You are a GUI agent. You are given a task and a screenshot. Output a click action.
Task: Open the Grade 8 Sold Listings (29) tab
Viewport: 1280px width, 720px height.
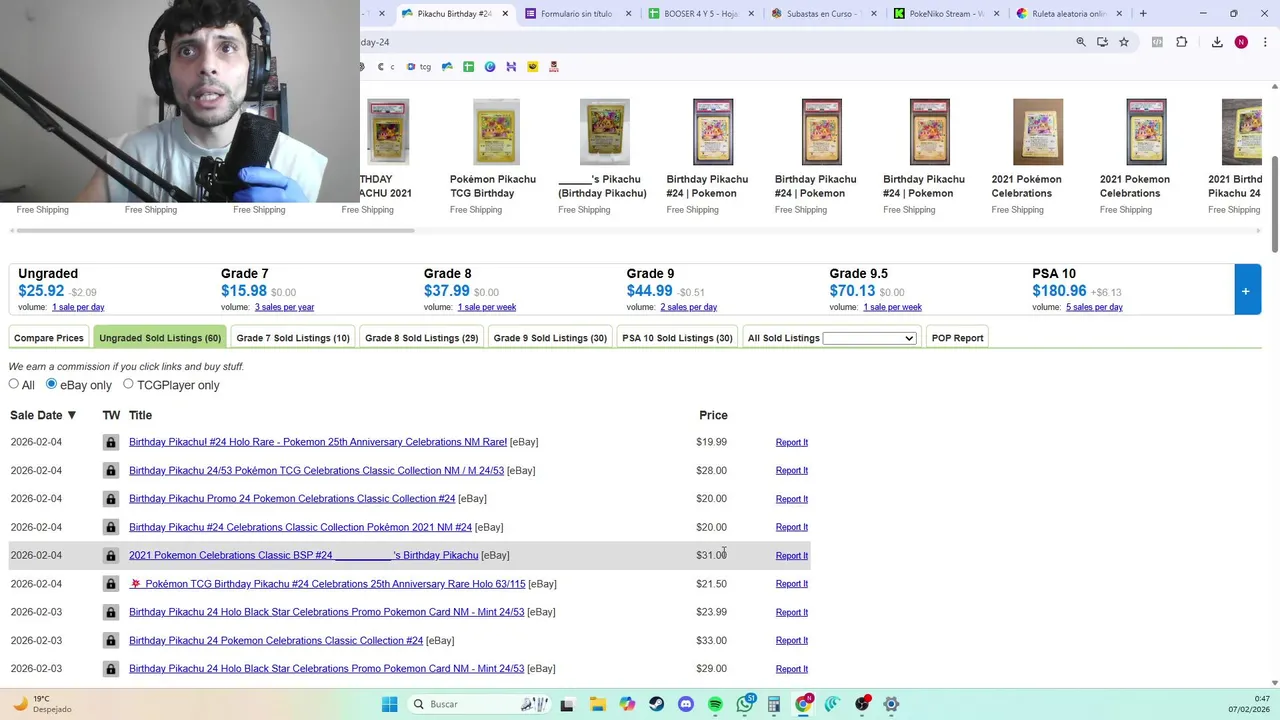(421, 338)
